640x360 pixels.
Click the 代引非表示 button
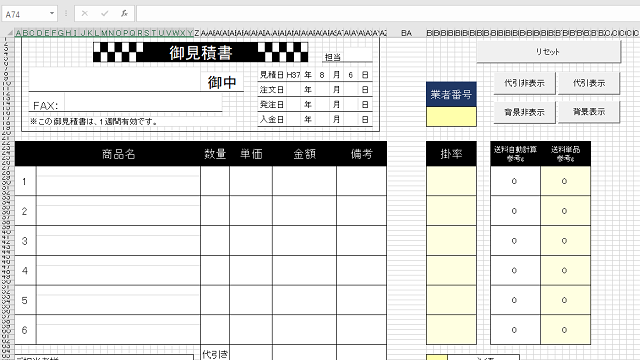(524, 83)
